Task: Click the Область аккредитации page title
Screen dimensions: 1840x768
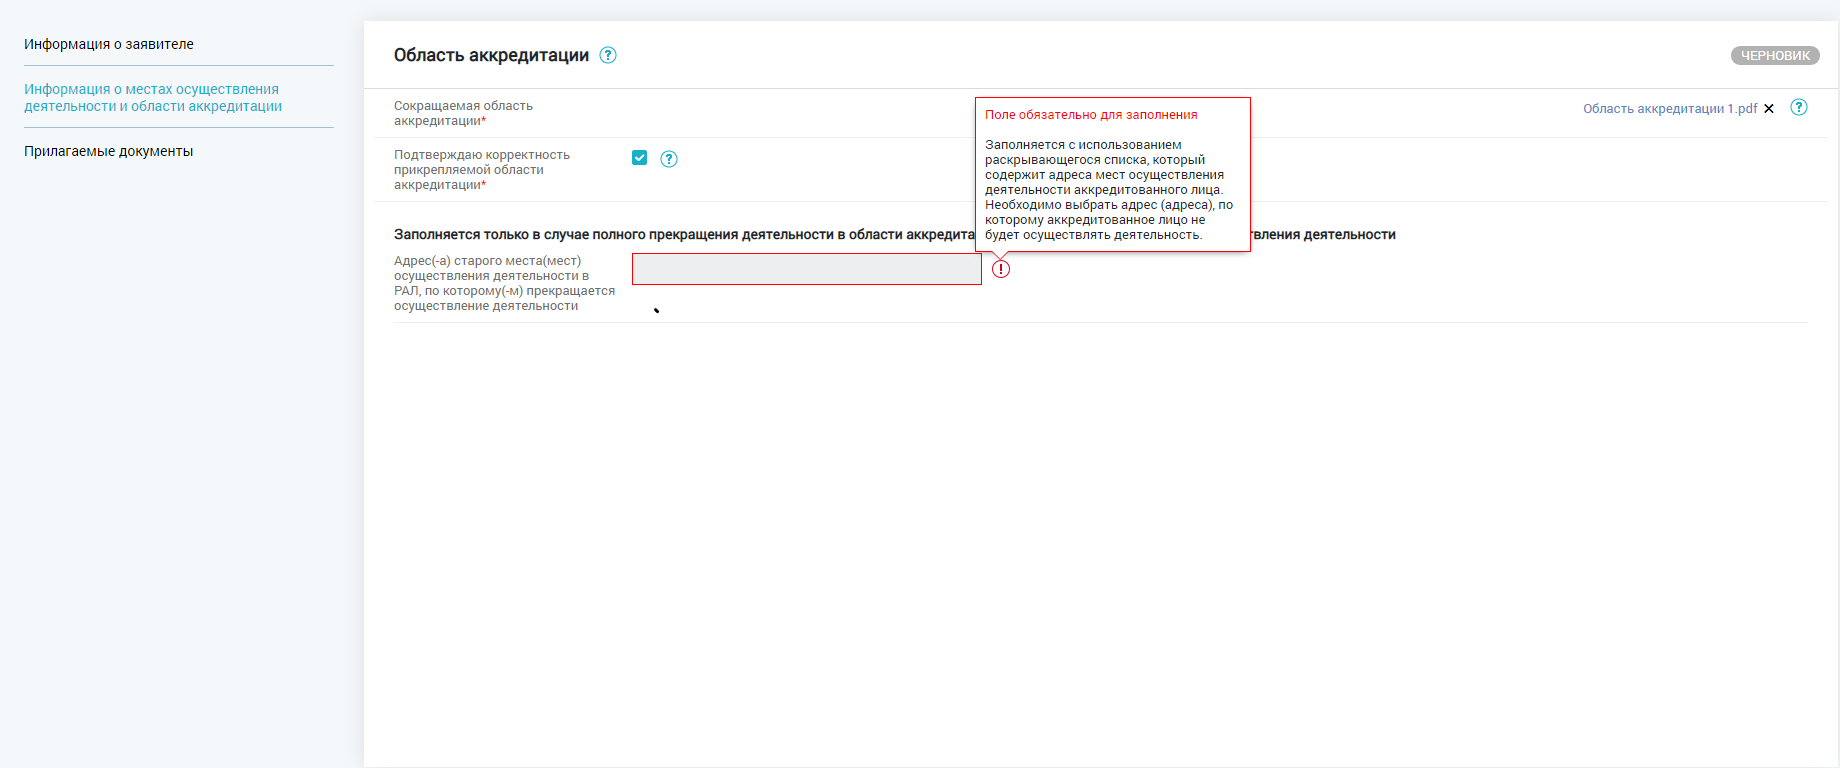Action: [491, 55]
